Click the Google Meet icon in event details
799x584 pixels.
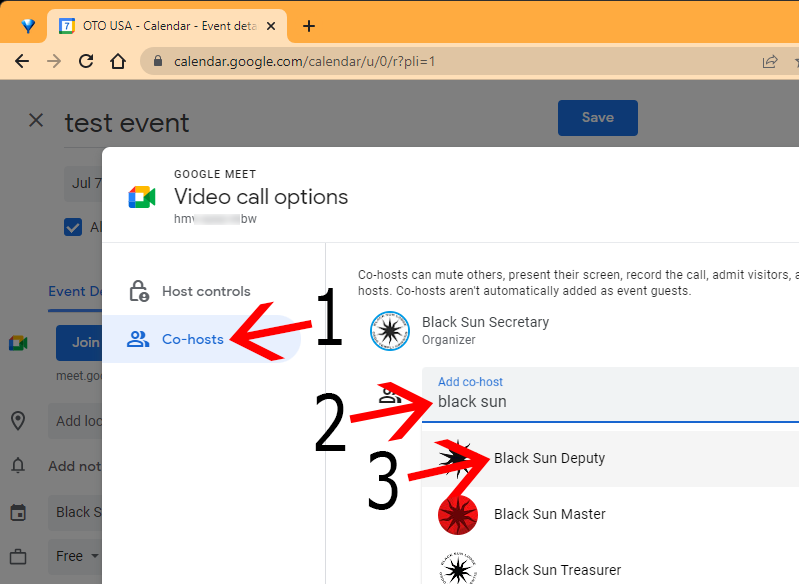(x=18, y=343)
